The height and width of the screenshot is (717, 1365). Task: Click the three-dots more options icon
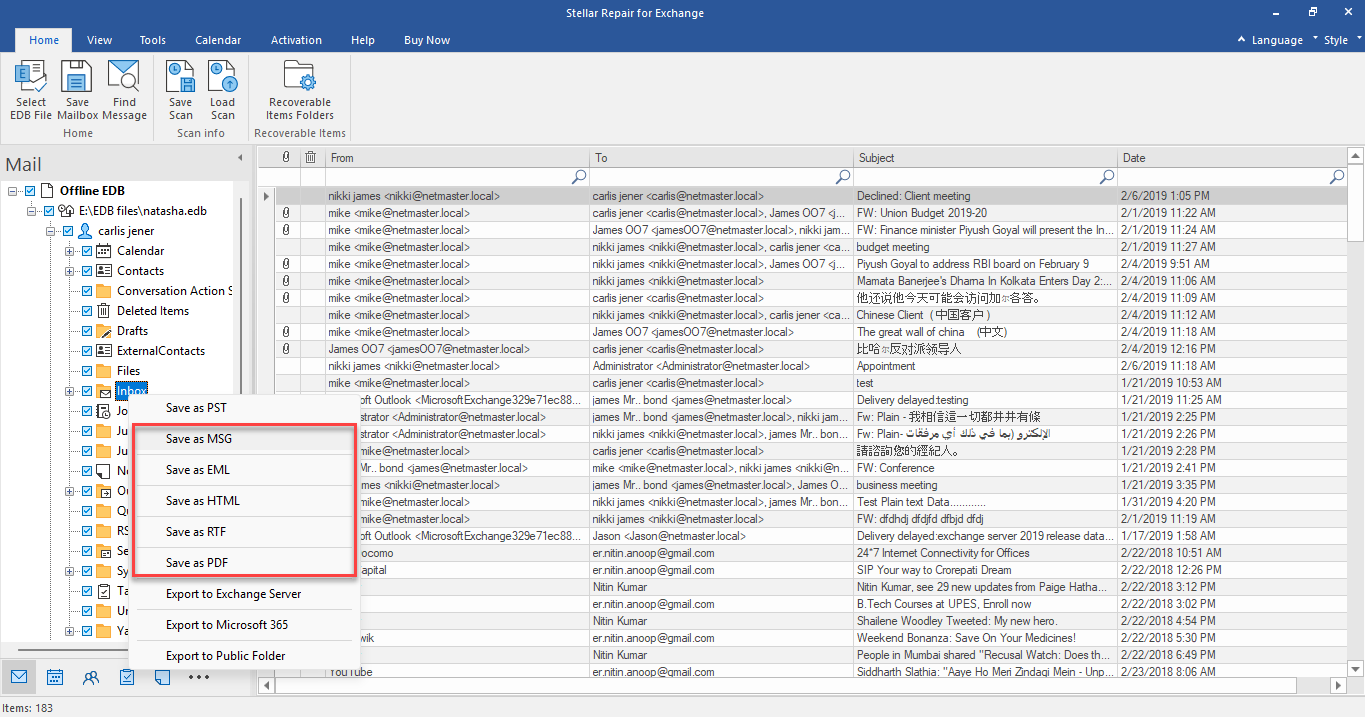click(199, 677)
